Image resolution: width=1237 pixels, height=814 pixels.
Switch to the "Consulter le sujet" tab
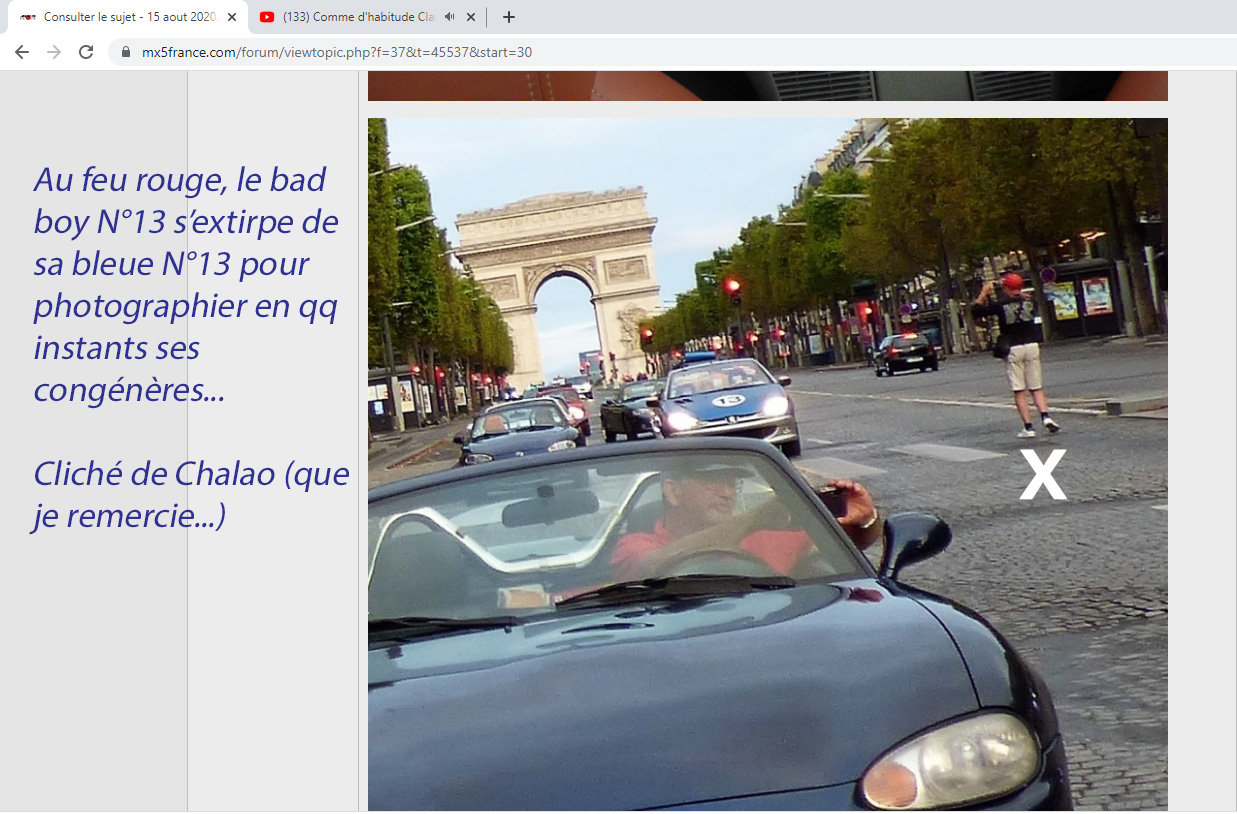tap(127, 17)
